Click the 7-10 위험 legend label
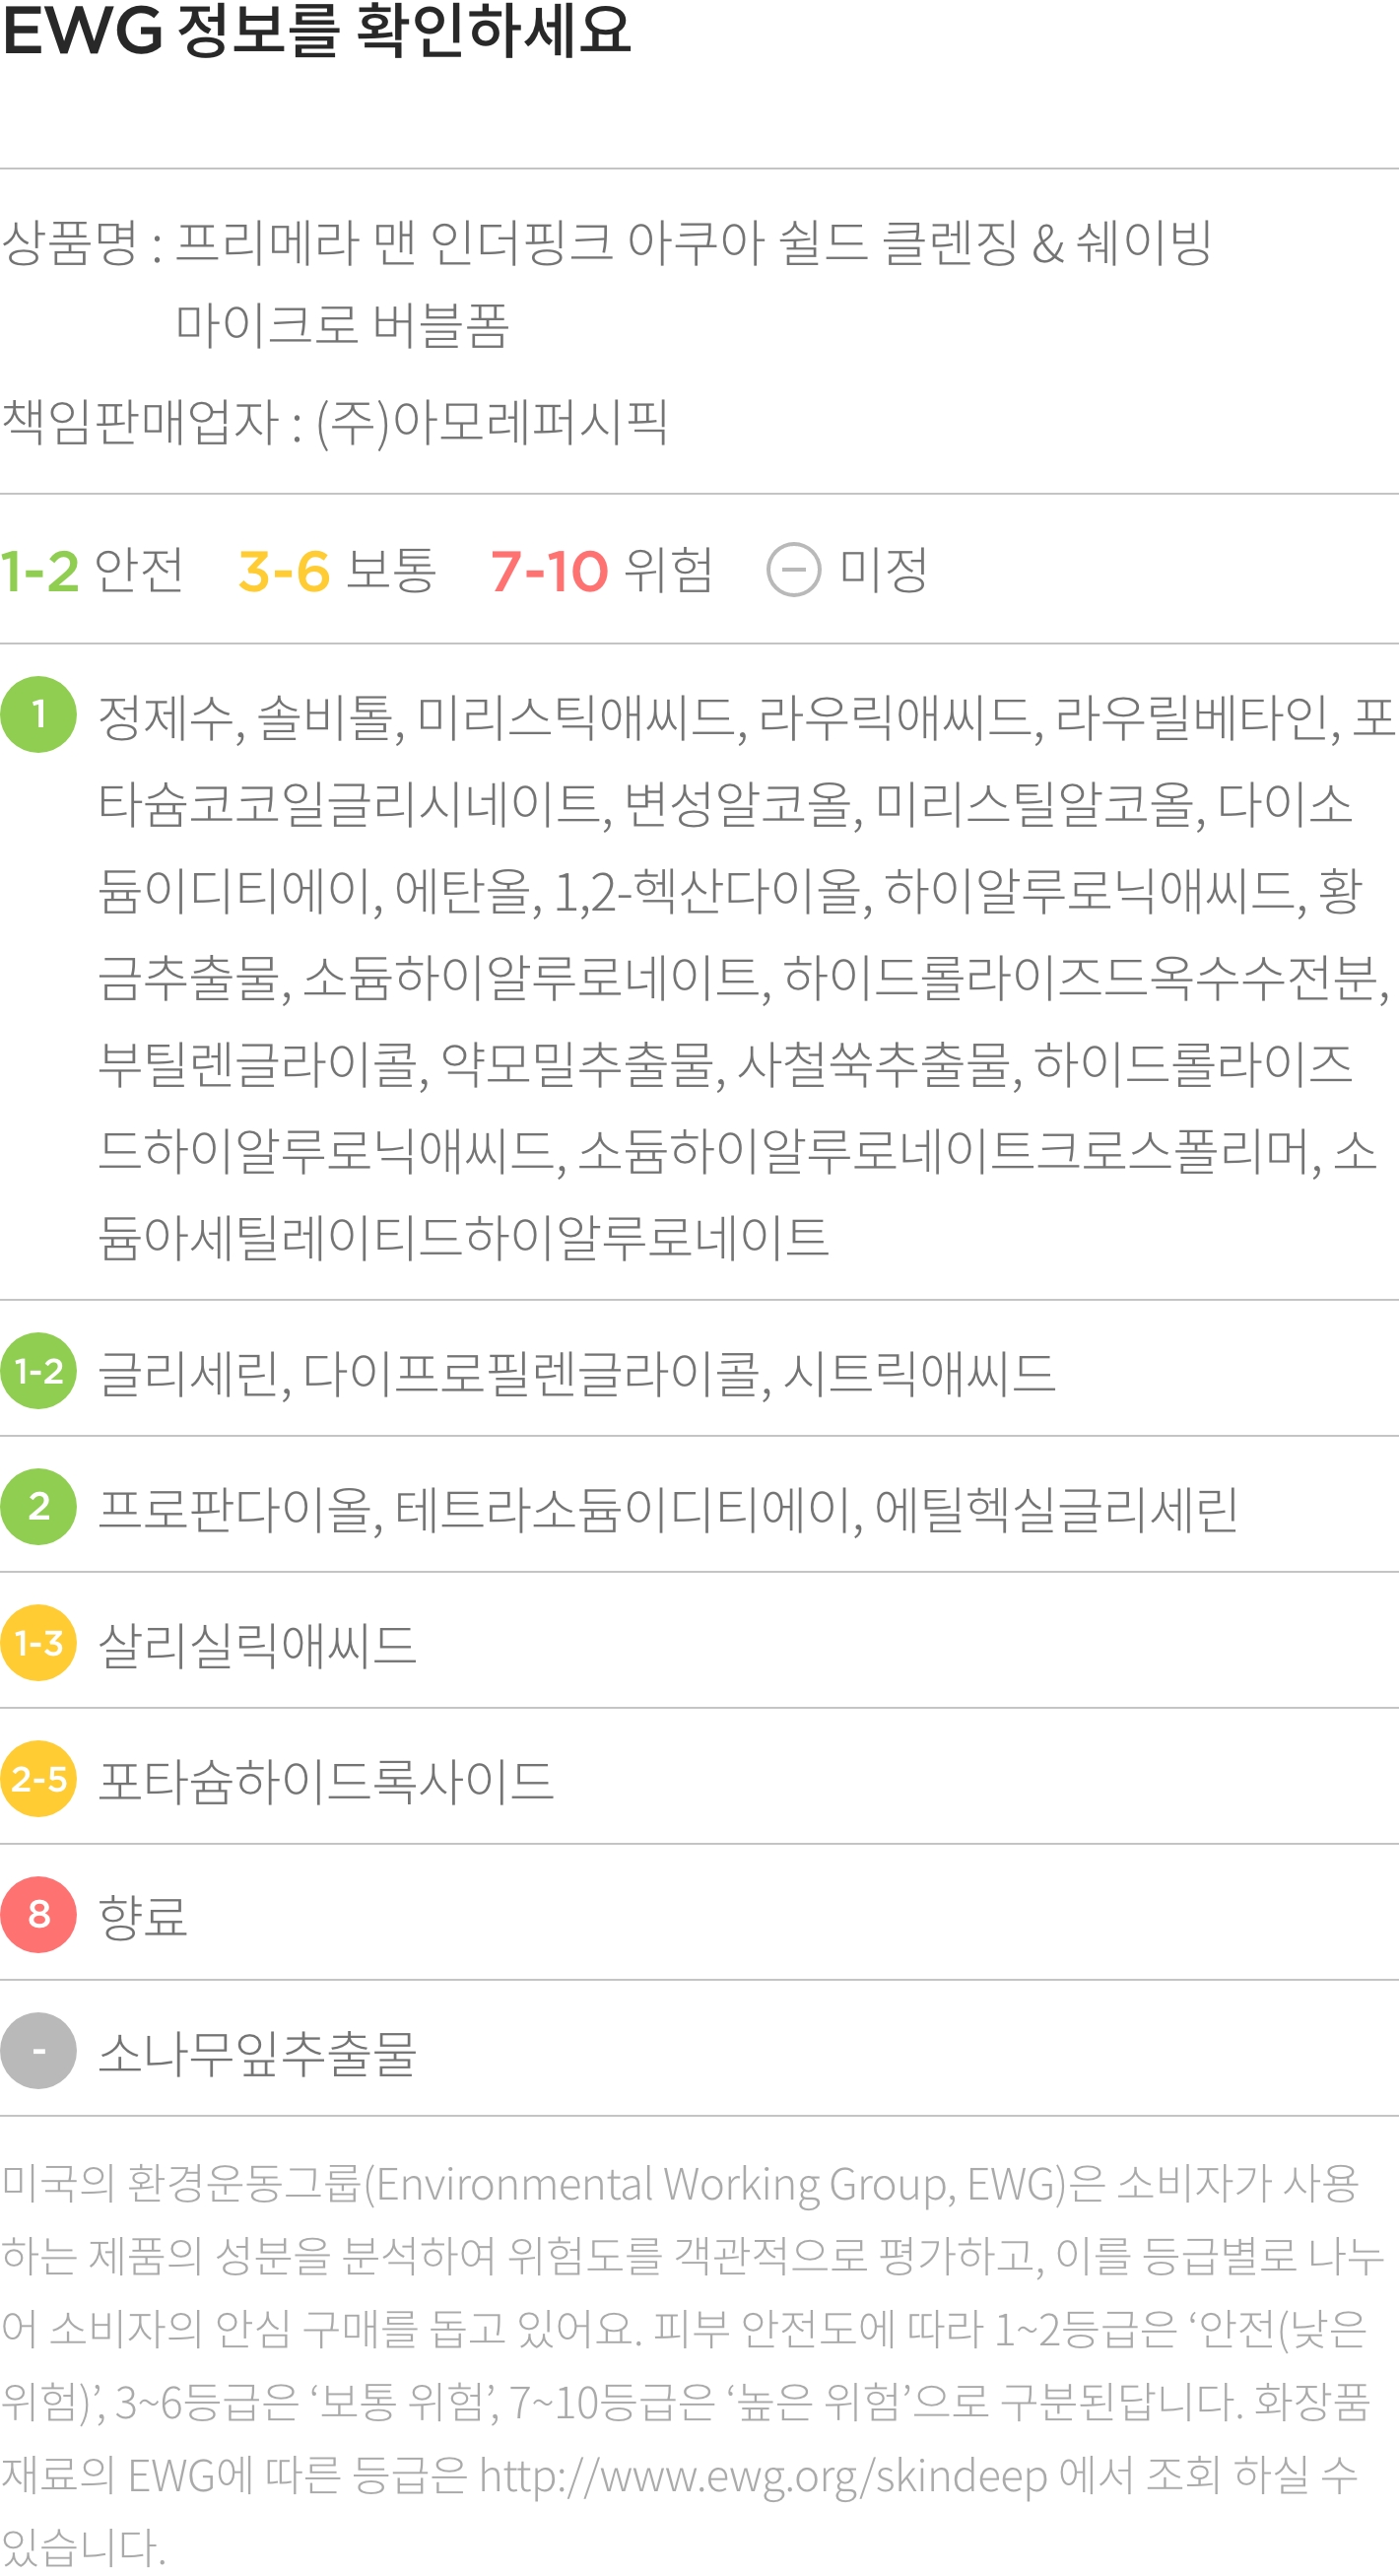This screenshot has height=2576, width=1399. tap(601, 570)
